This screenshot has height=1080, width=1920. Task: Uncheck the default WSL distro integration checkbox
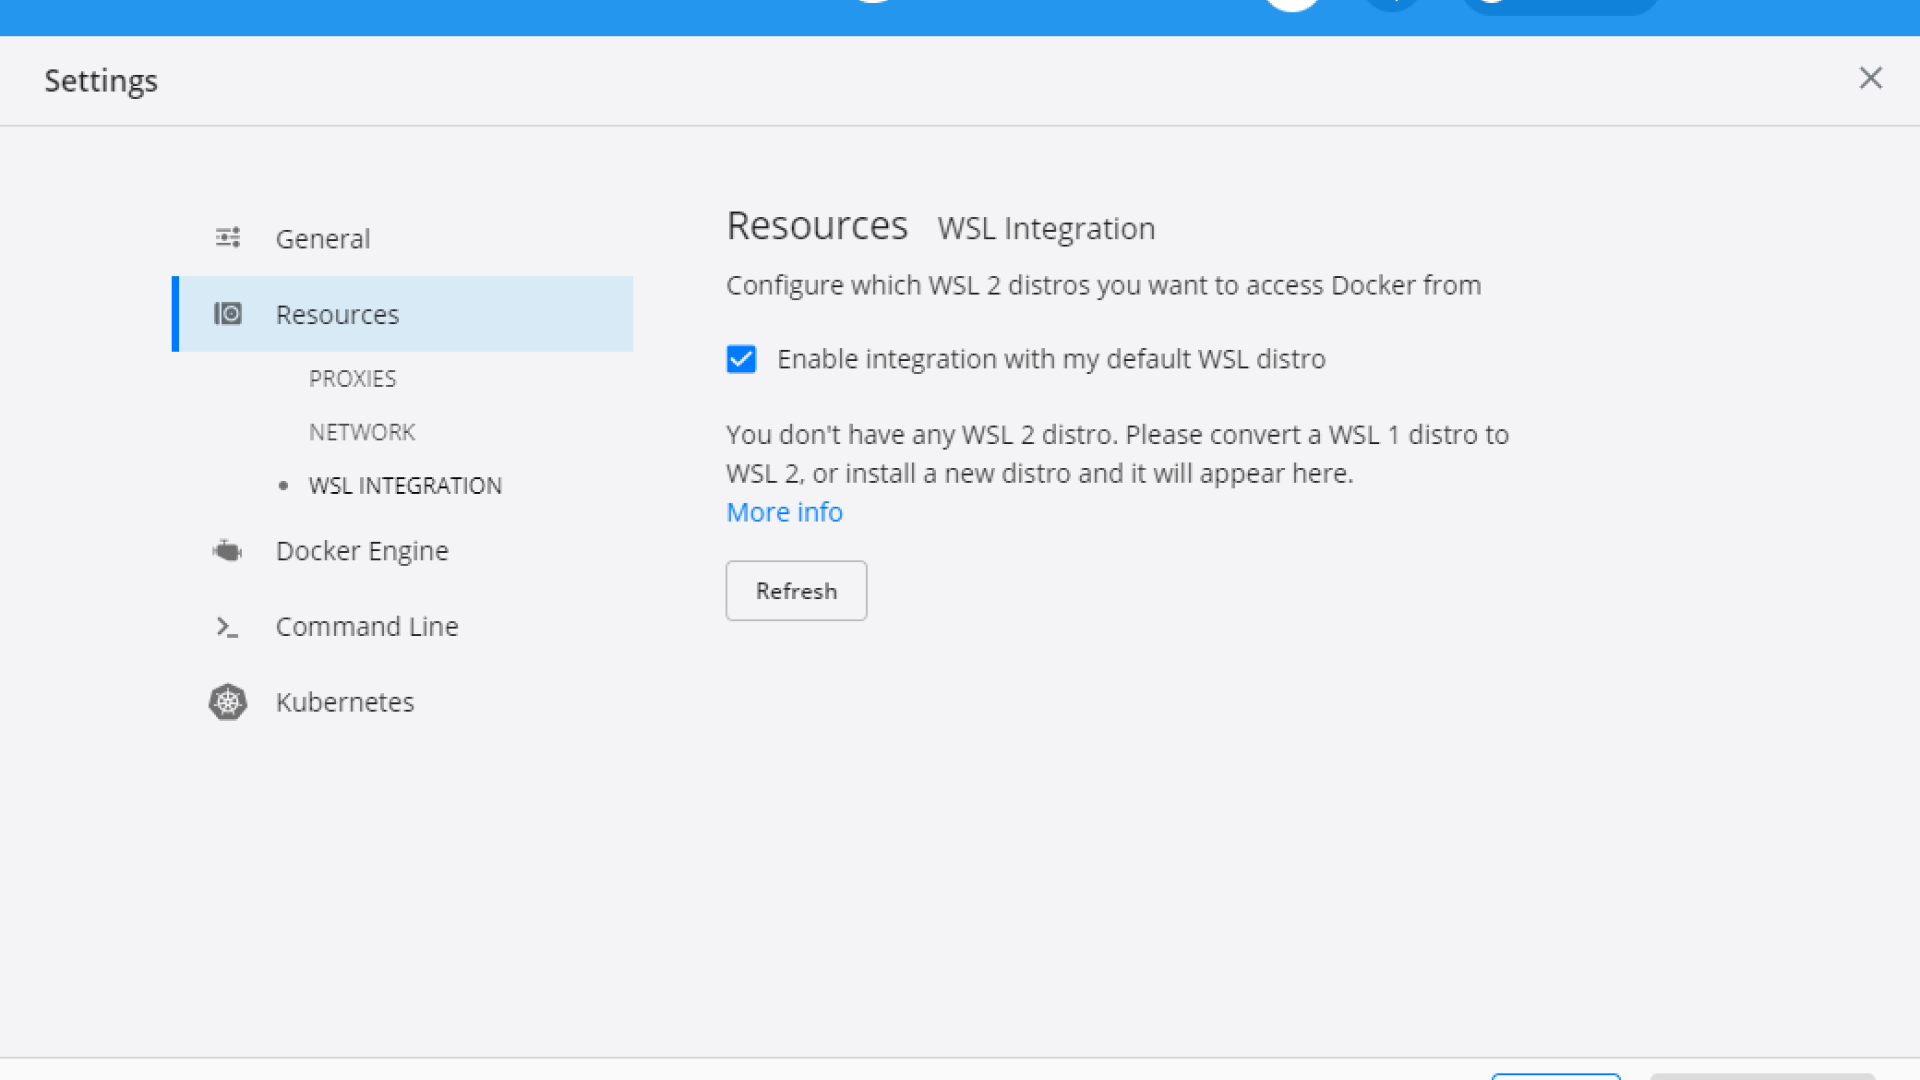click(x=741, y=359)
